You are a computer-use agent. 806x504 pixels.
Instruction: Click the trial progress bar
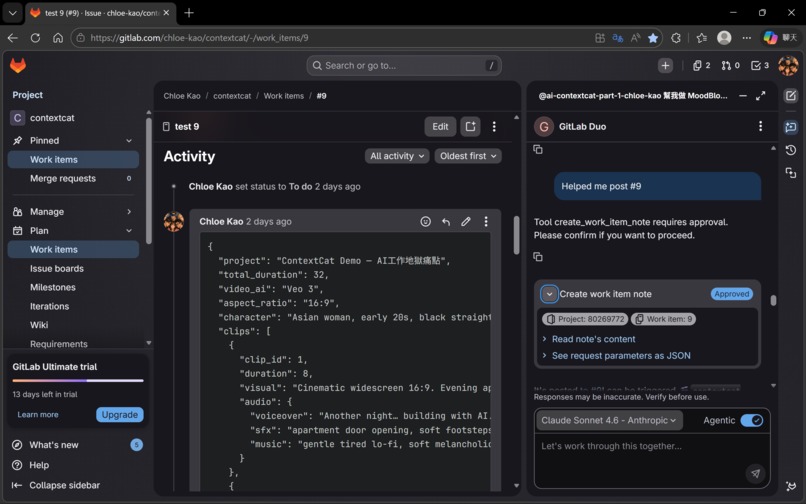click(78, 381)
